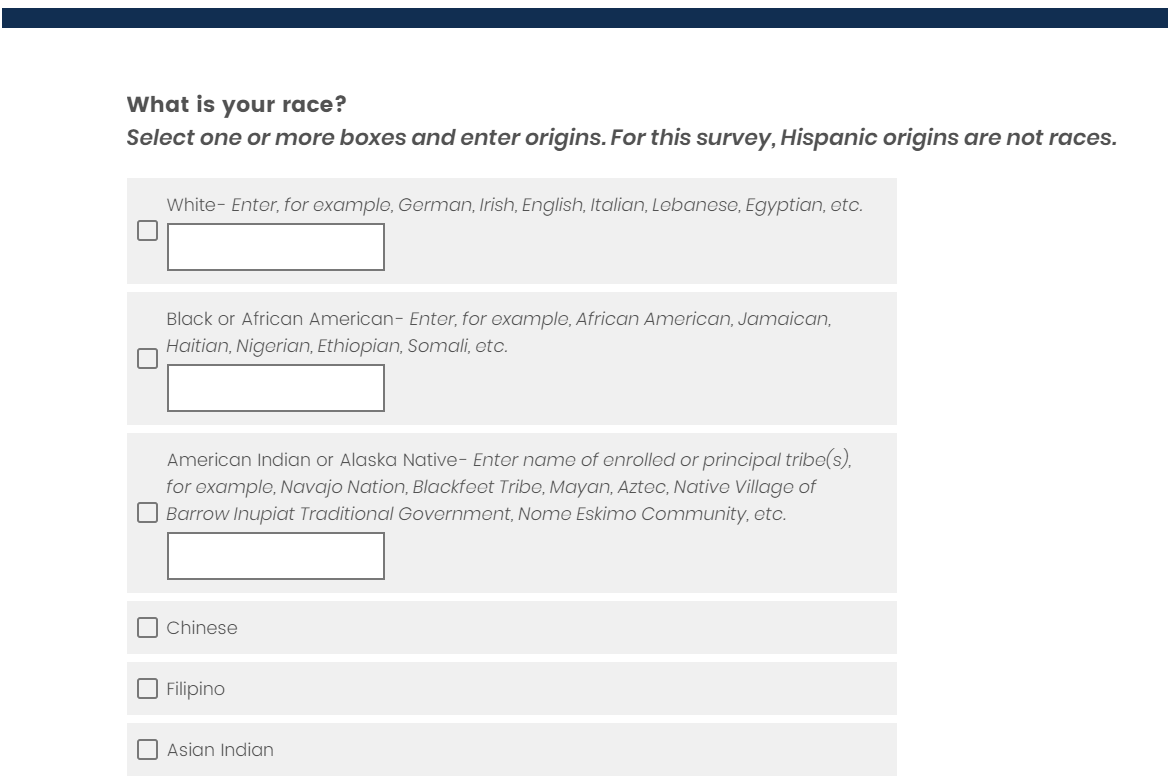Check the Filipino checkbox
The width and height of the screenshot is (1168, 777).
147,688
